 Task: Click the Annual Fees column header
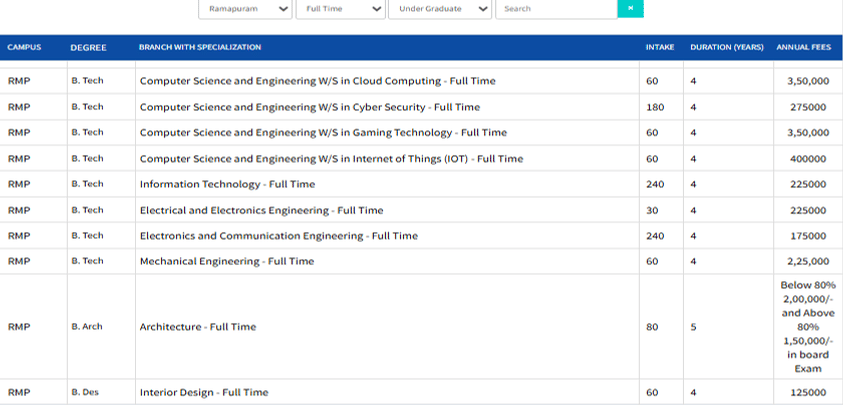805,47
